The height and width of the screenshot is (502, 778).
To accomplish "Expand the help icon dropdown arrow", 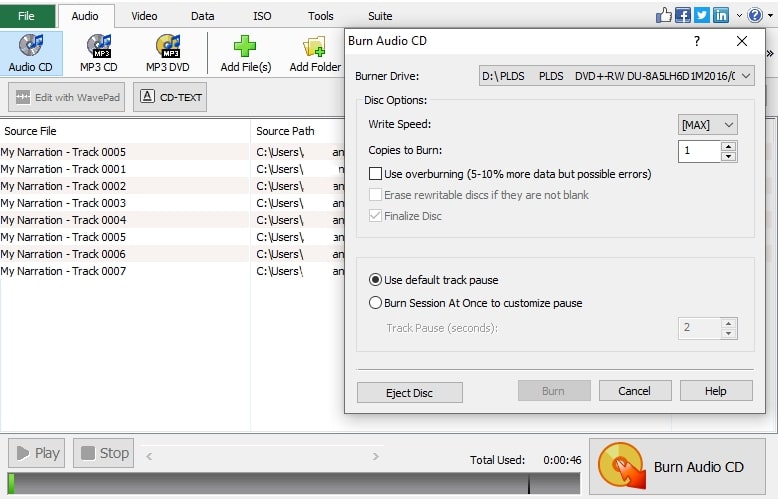I will click(x=771, y=15).
